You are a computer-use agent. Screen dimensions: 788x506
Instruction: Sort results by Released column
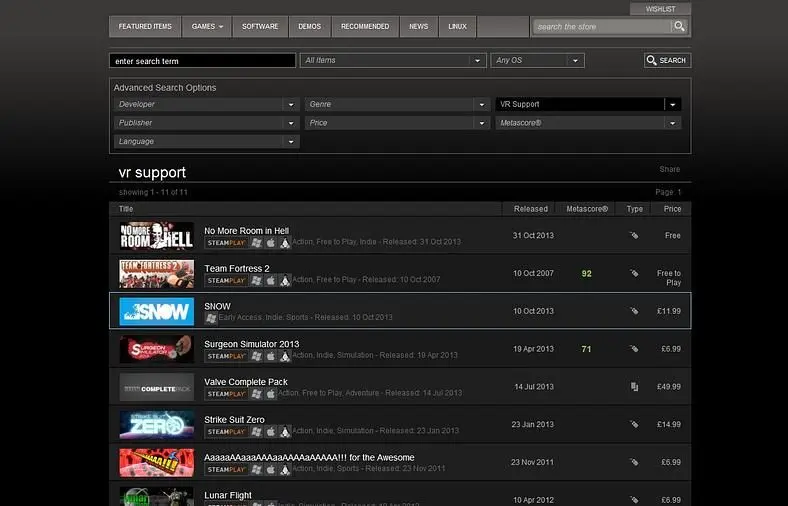[531, 209]
